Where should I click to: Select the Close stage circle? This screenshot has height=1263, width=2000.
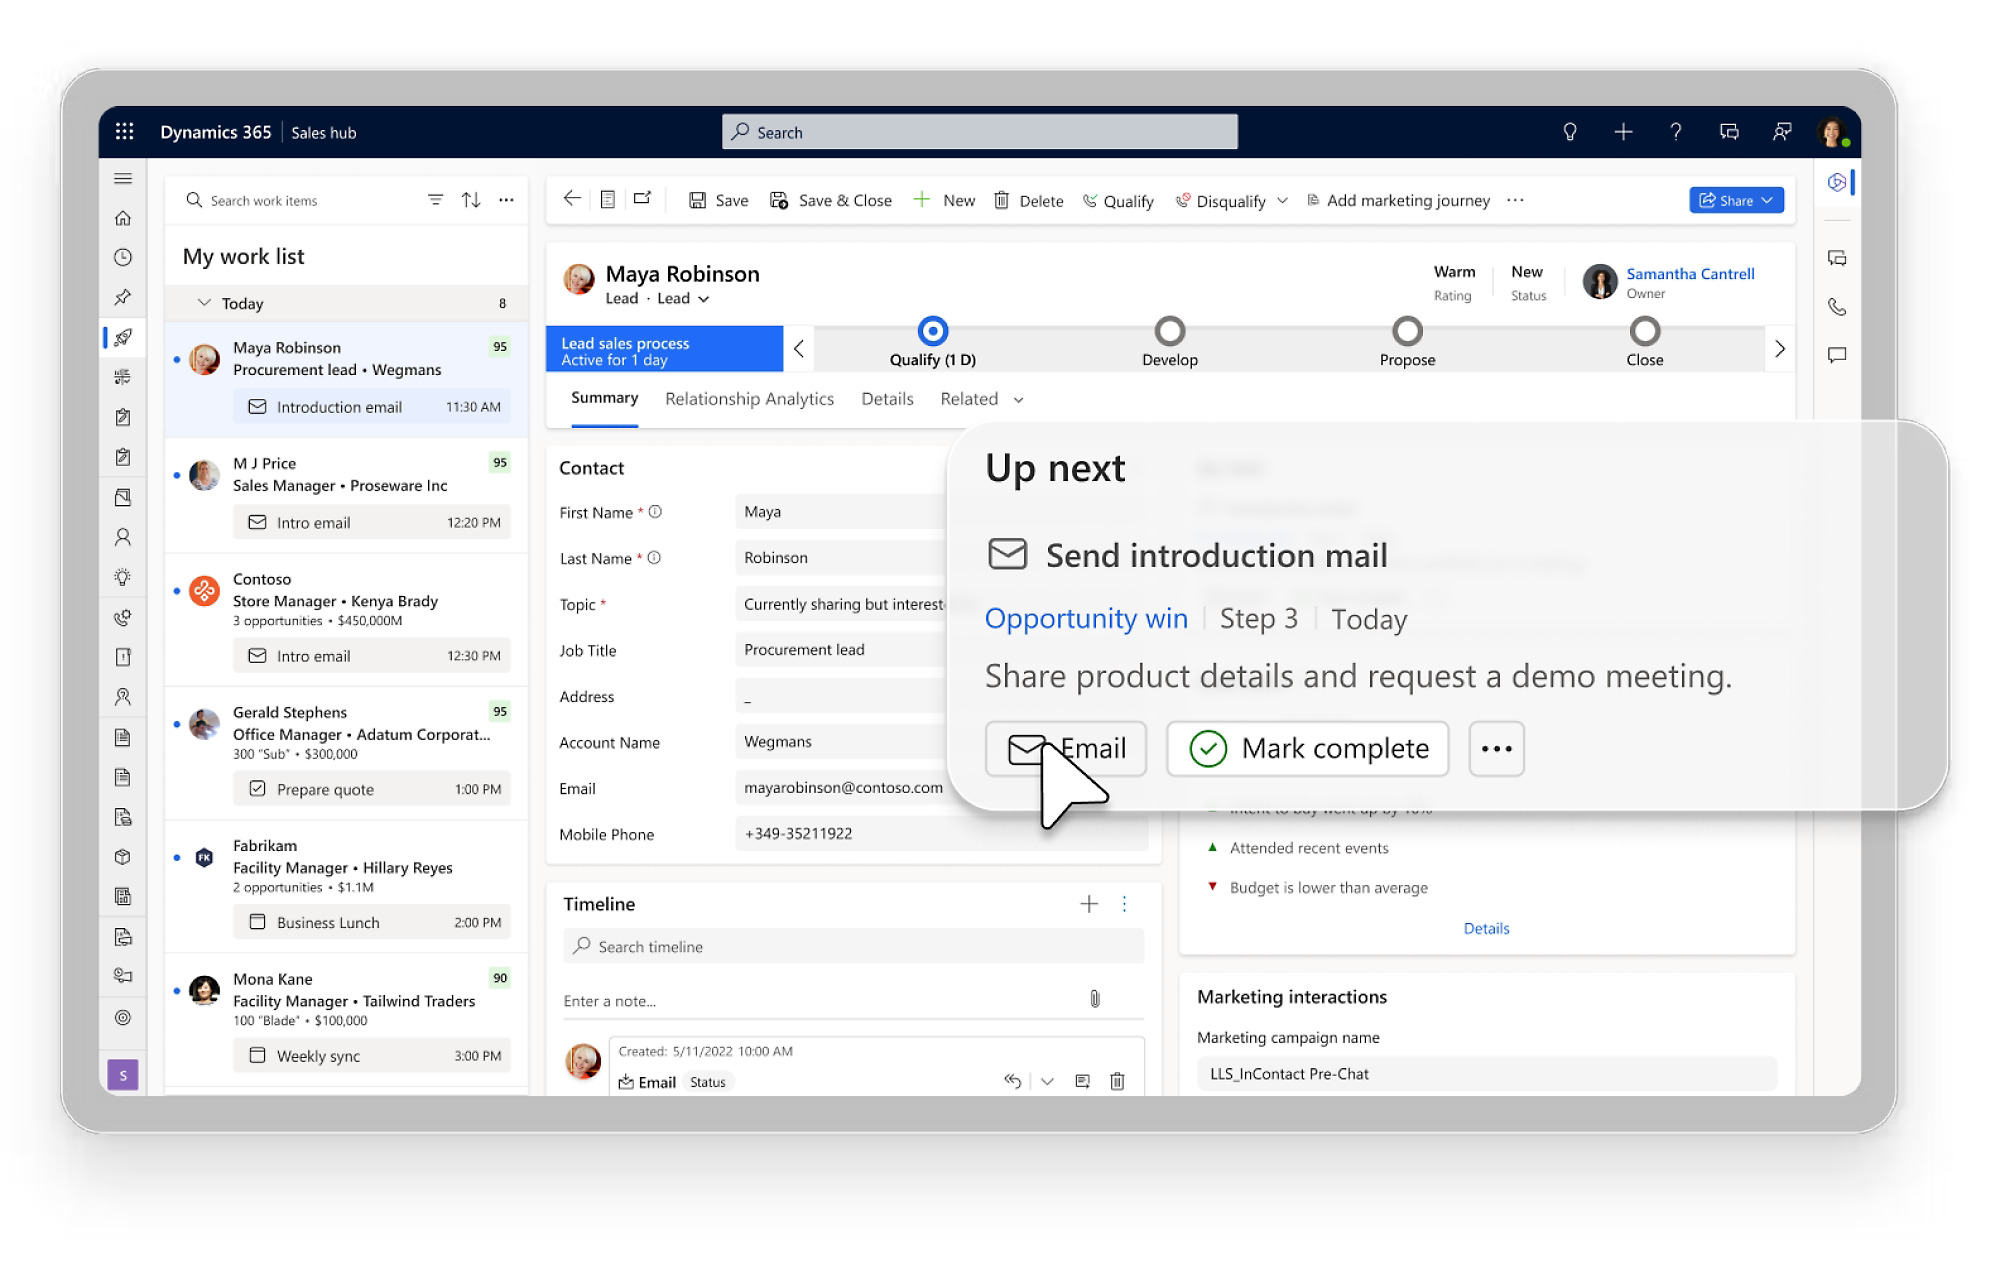pos(1645,331)
